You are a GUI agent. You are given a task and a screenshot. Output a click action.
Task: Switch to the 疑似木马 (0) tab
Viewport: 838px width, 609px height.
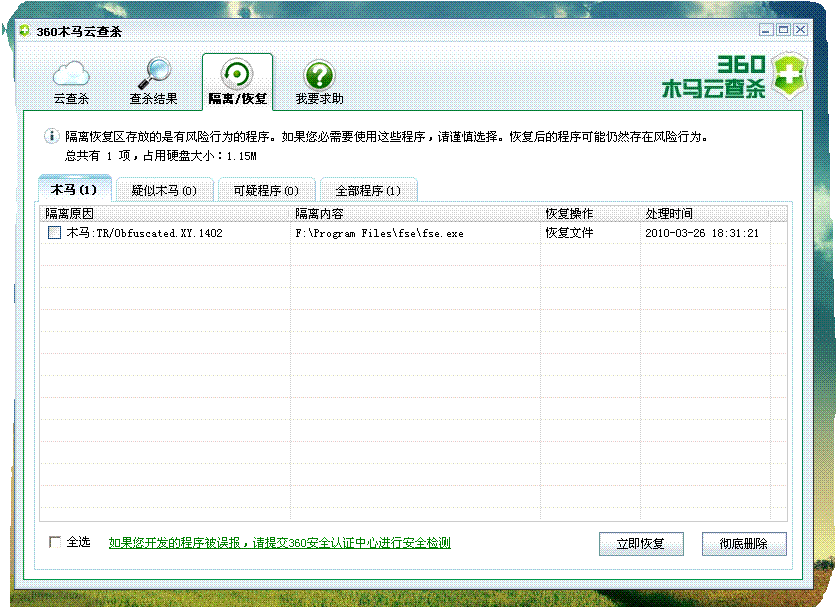coord(164,190)
